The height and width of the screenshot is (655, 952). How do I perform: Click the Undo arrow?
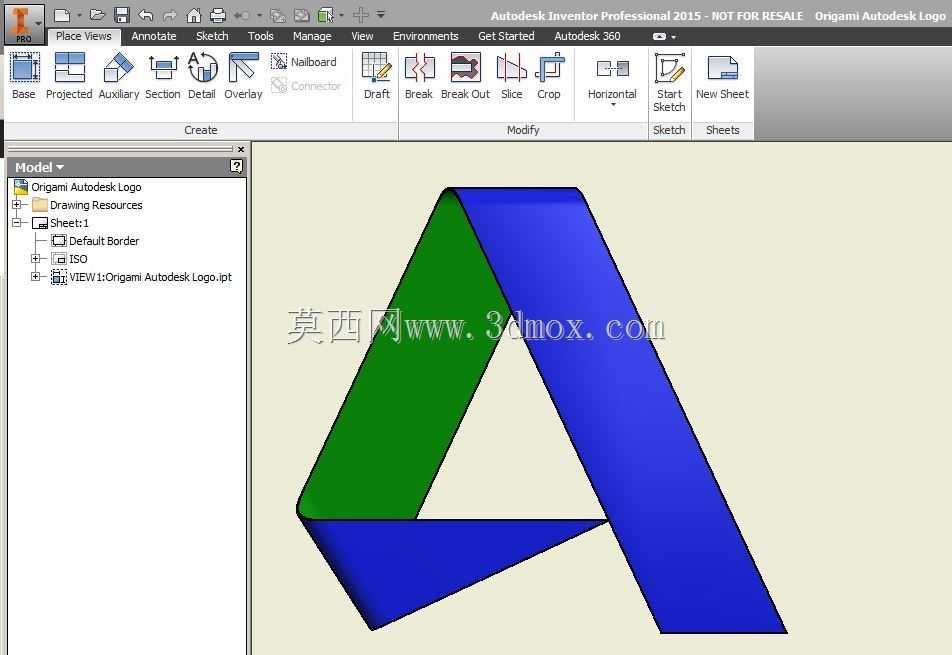[146, 15]
